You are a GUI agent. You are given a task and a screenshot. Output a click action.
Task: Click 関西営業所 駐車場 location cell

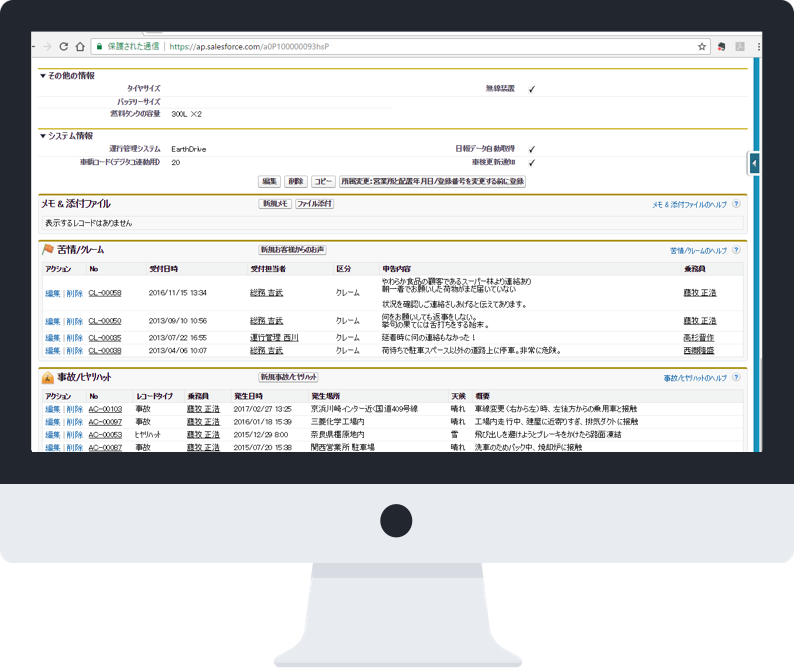point(342,447)
